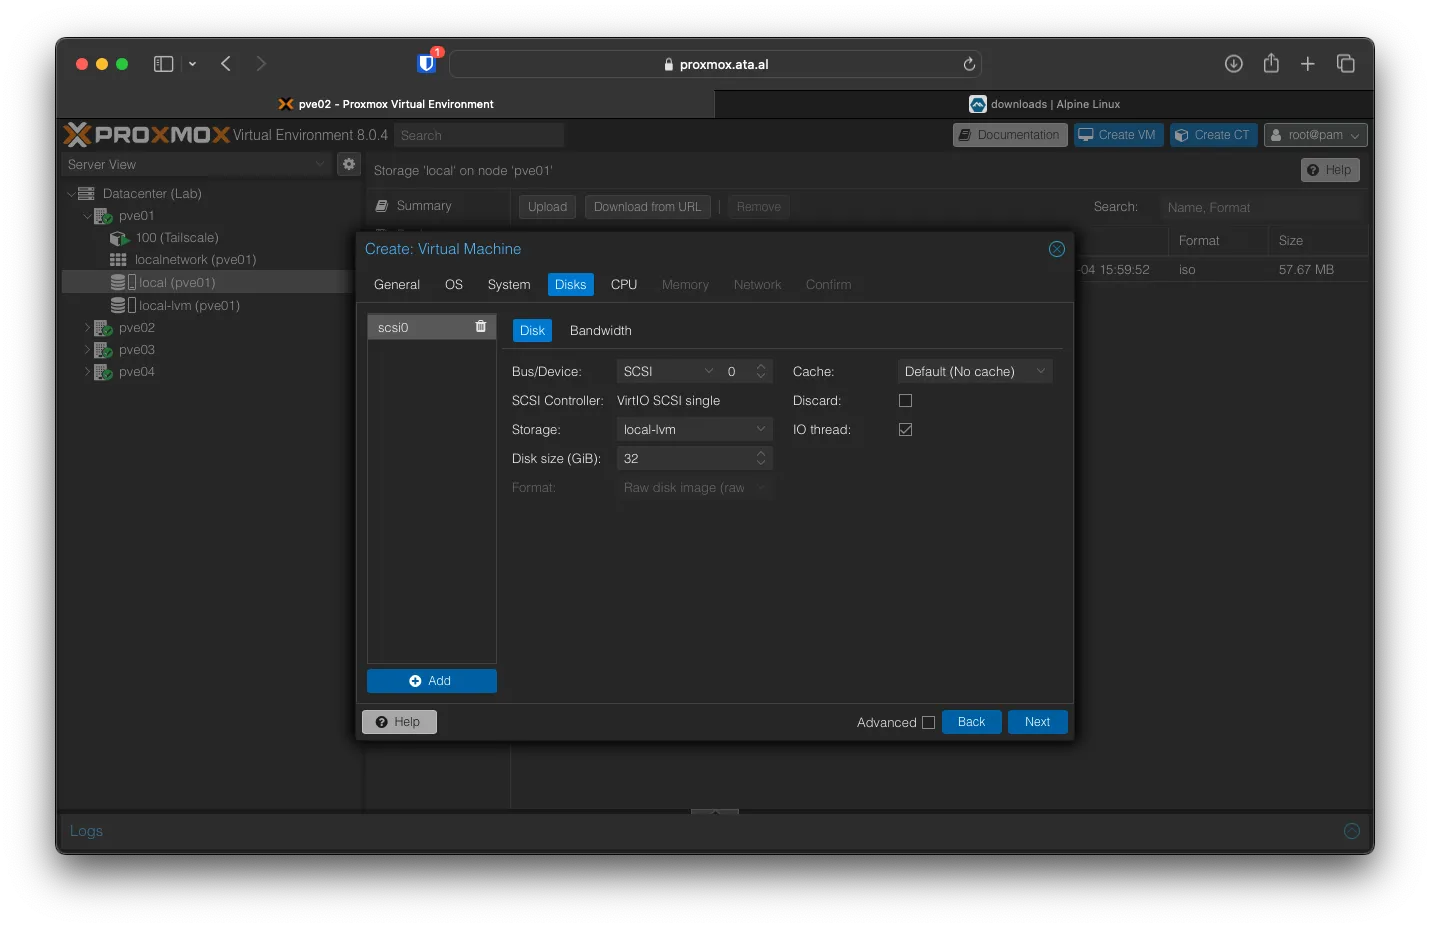Switch to the System tab
Viewport: 1430px width, 928px height.
(x=509, y=285)
